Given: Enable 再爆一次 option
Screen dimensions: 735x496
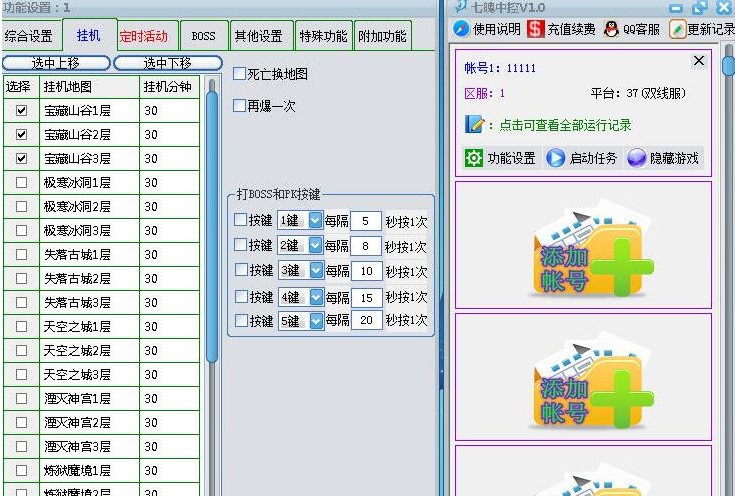Looking at the screenshot, I should 239,105.
